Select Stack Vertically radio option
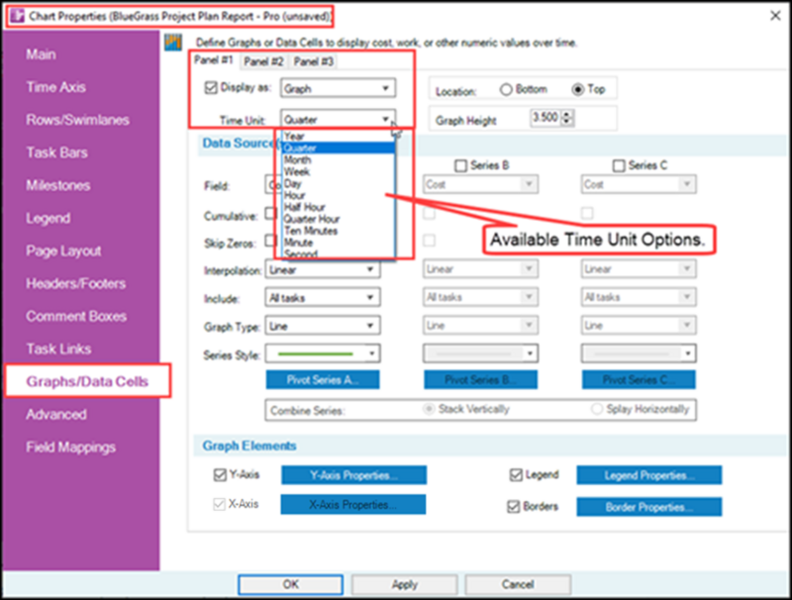The height and width of the screenshot is (600, 792). click(429, 409)
